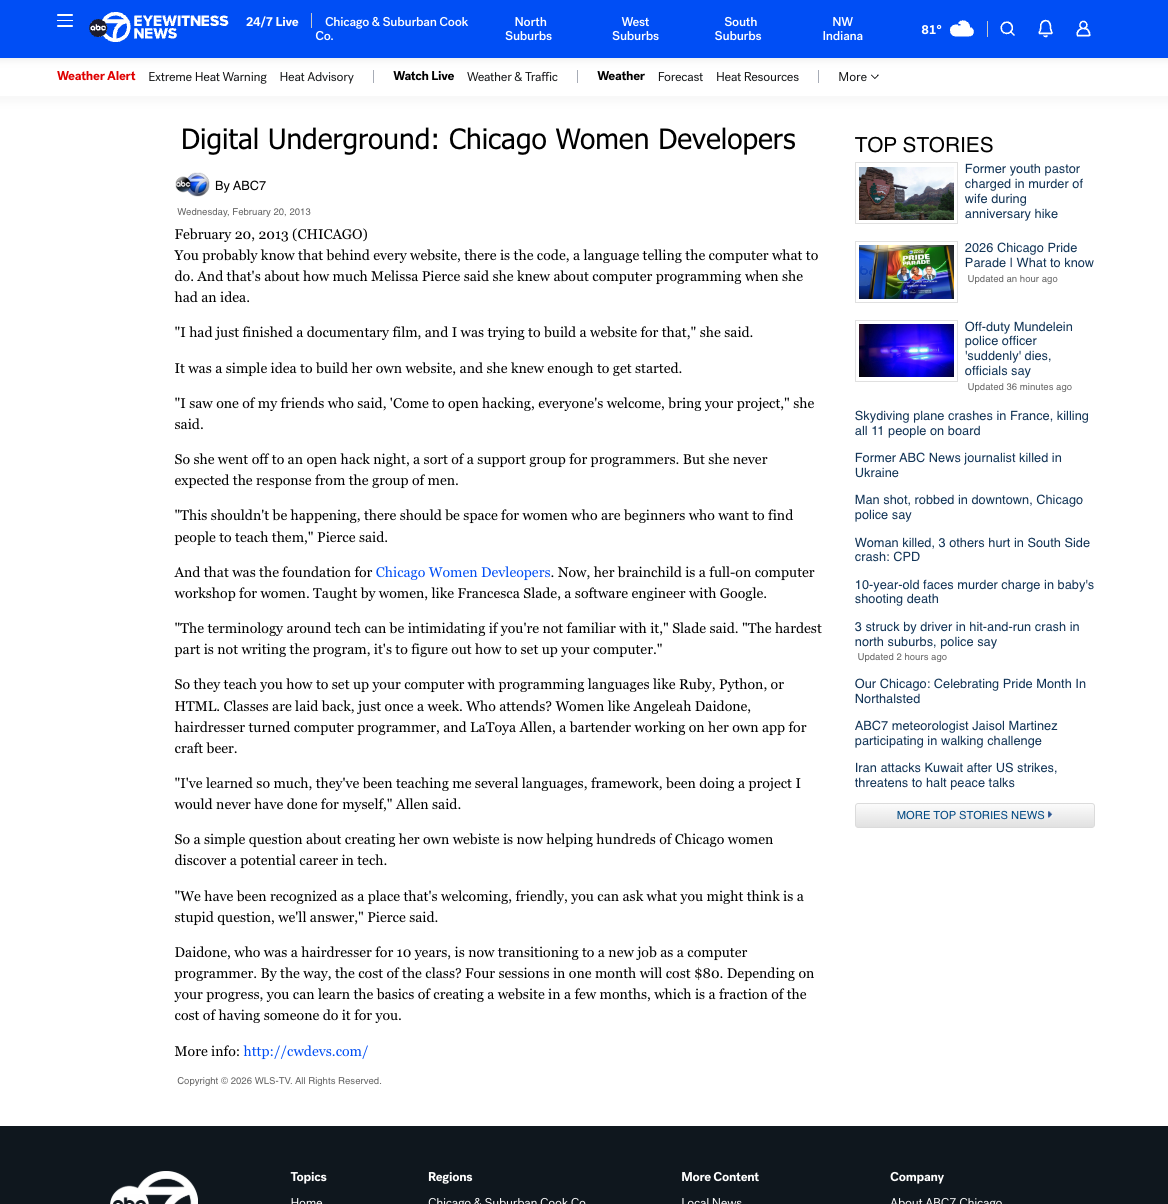The width and height of the screenshot is (1168, 1204).
Task: Click the MORE TOP STORIES NEWS button
Action: point(975,815)
